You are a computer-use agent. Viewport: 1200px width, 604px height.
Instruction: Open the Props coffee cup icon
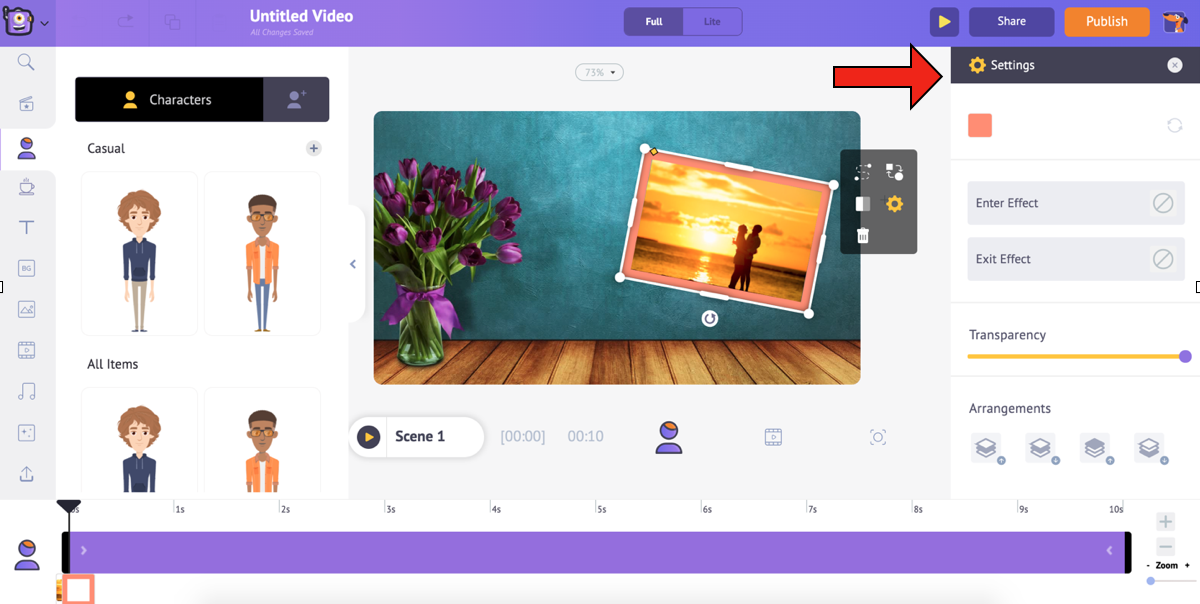click(x=27, y=186)
